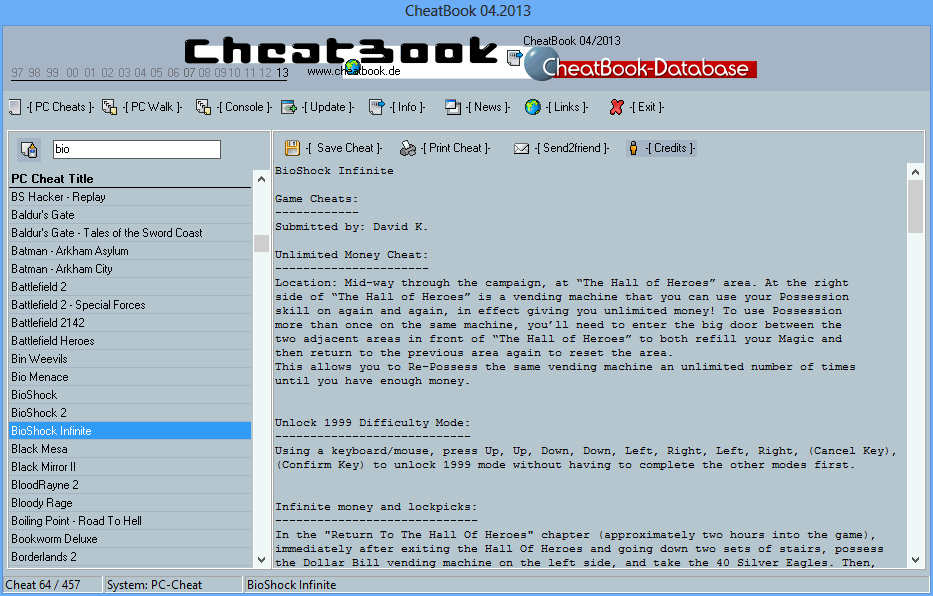The image size is (933, 596).
Task: Click the globe icon on the CheatBook logo
Action: click(352, 66)
